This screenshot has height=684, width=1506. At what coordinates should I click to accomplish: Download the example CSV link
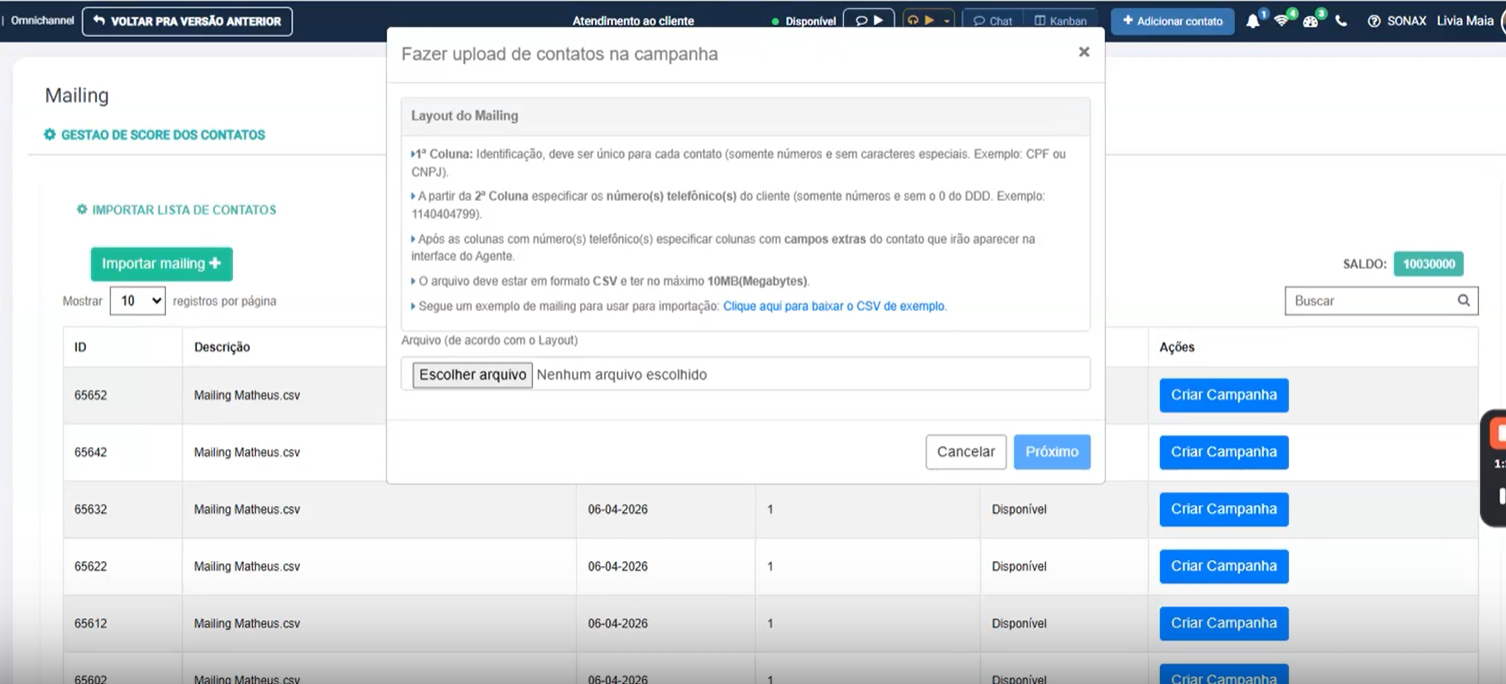click(834, 306)
